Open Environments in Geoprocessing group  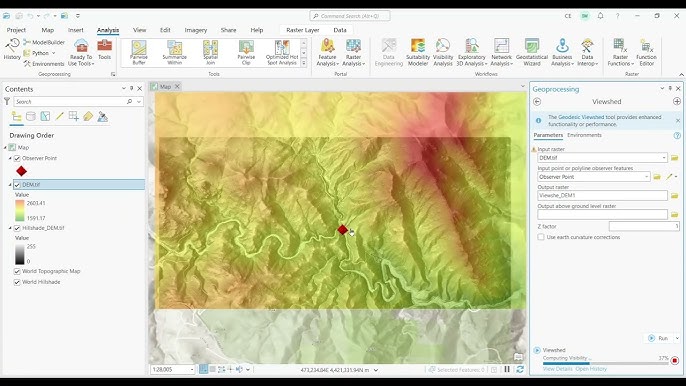(44, 64)
